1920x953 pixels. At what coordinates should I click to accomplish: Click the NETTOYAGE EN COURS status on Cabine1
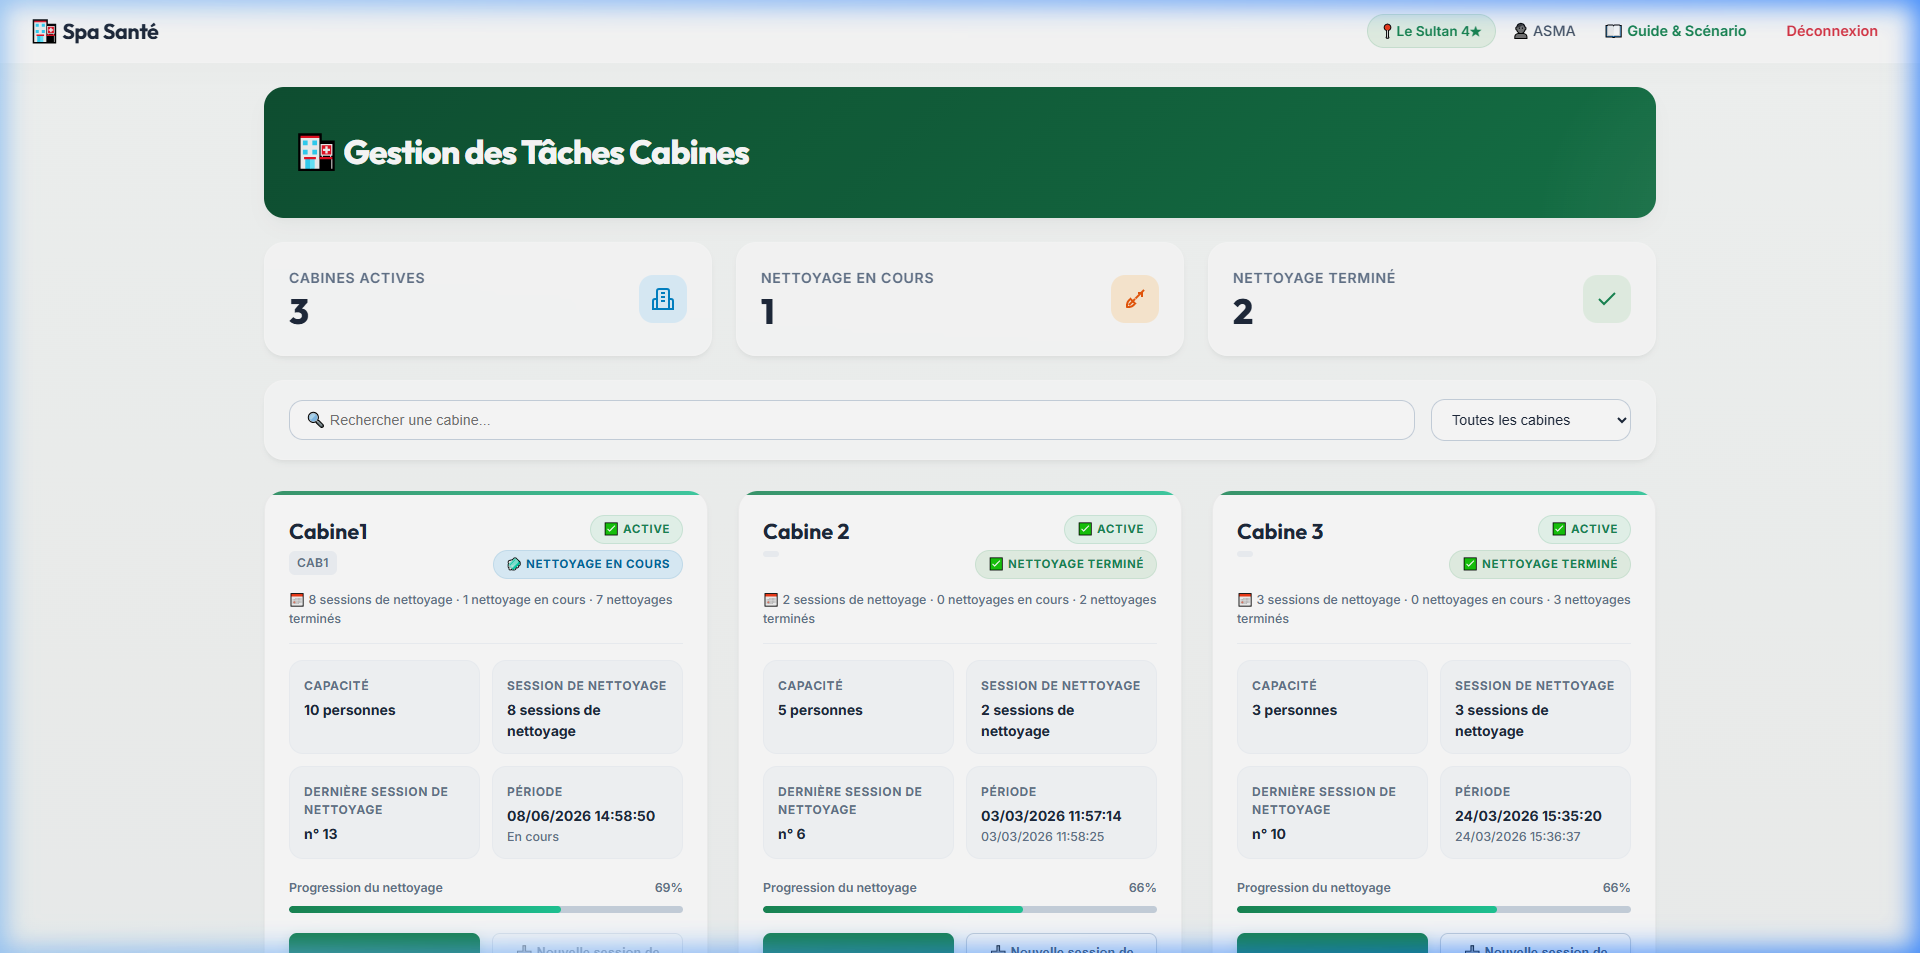588,564
